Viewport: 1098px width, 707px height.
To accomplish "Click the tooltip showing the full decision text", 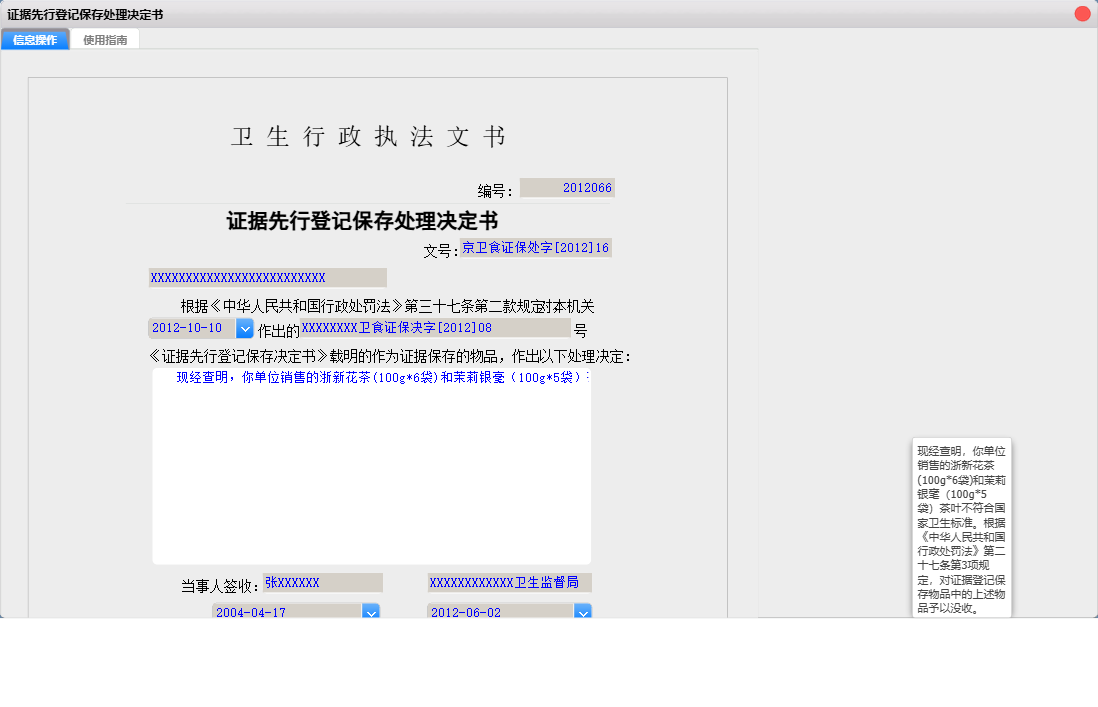I will (x=962, y=528).
